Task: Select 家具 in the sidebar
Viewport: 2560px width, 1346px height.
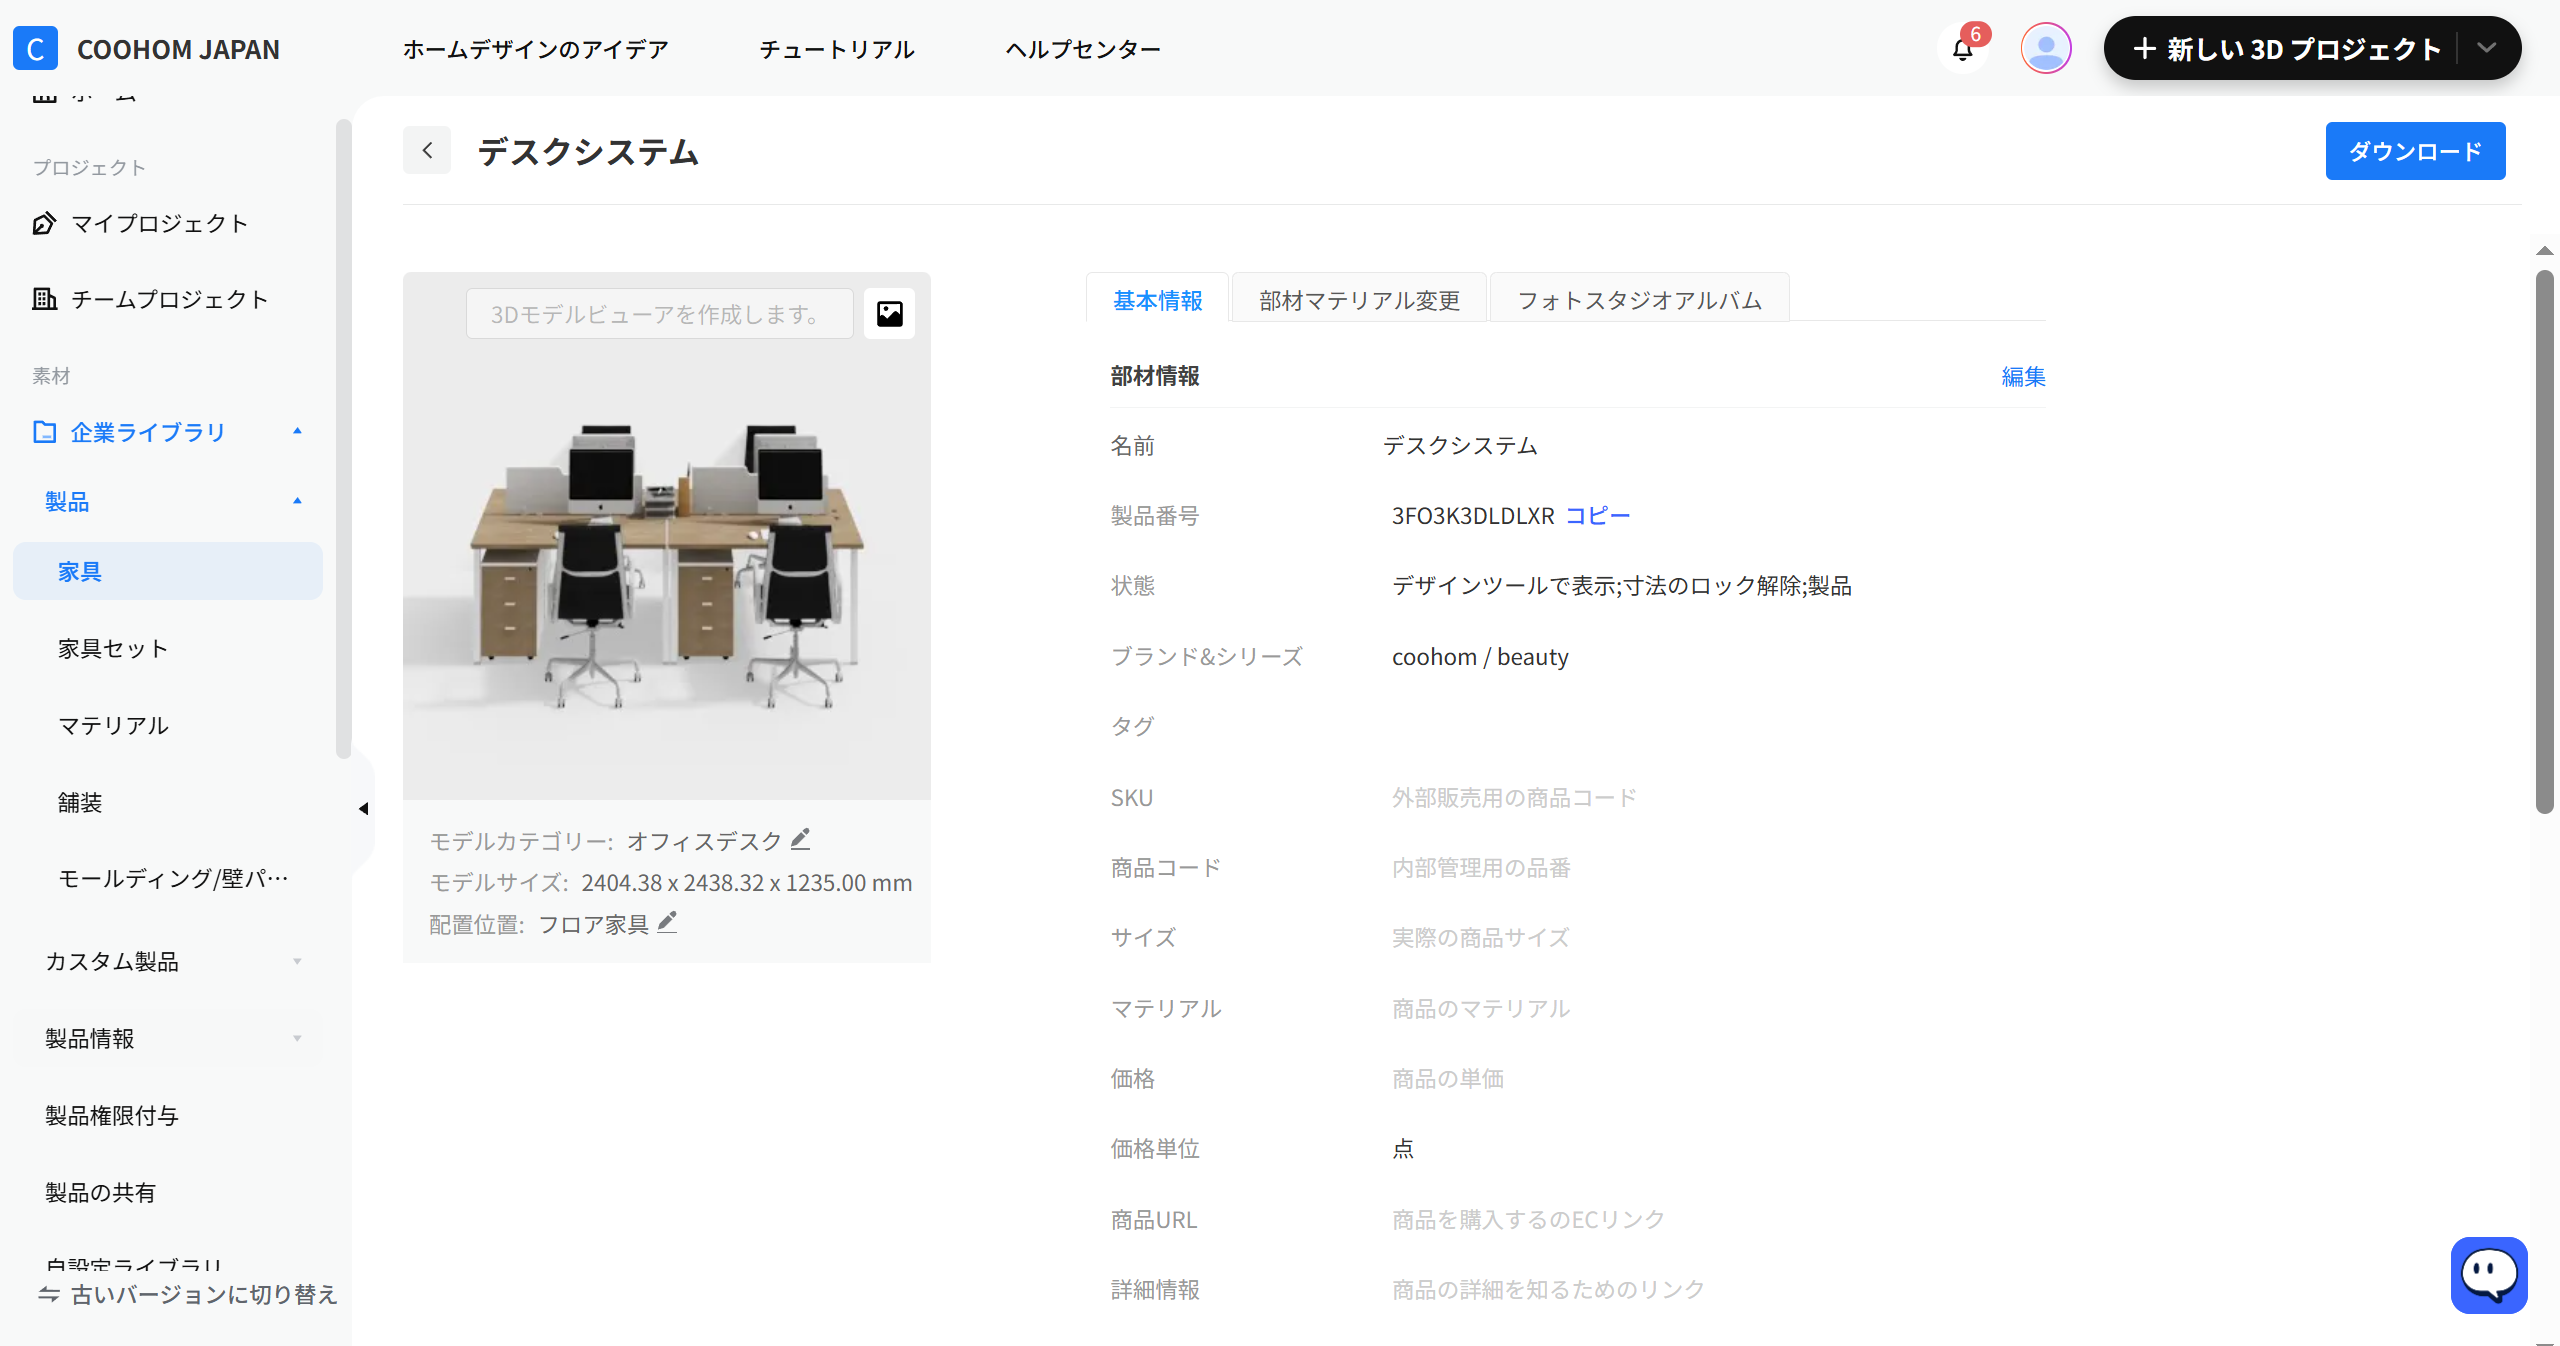Action: (x=168, y=571)
